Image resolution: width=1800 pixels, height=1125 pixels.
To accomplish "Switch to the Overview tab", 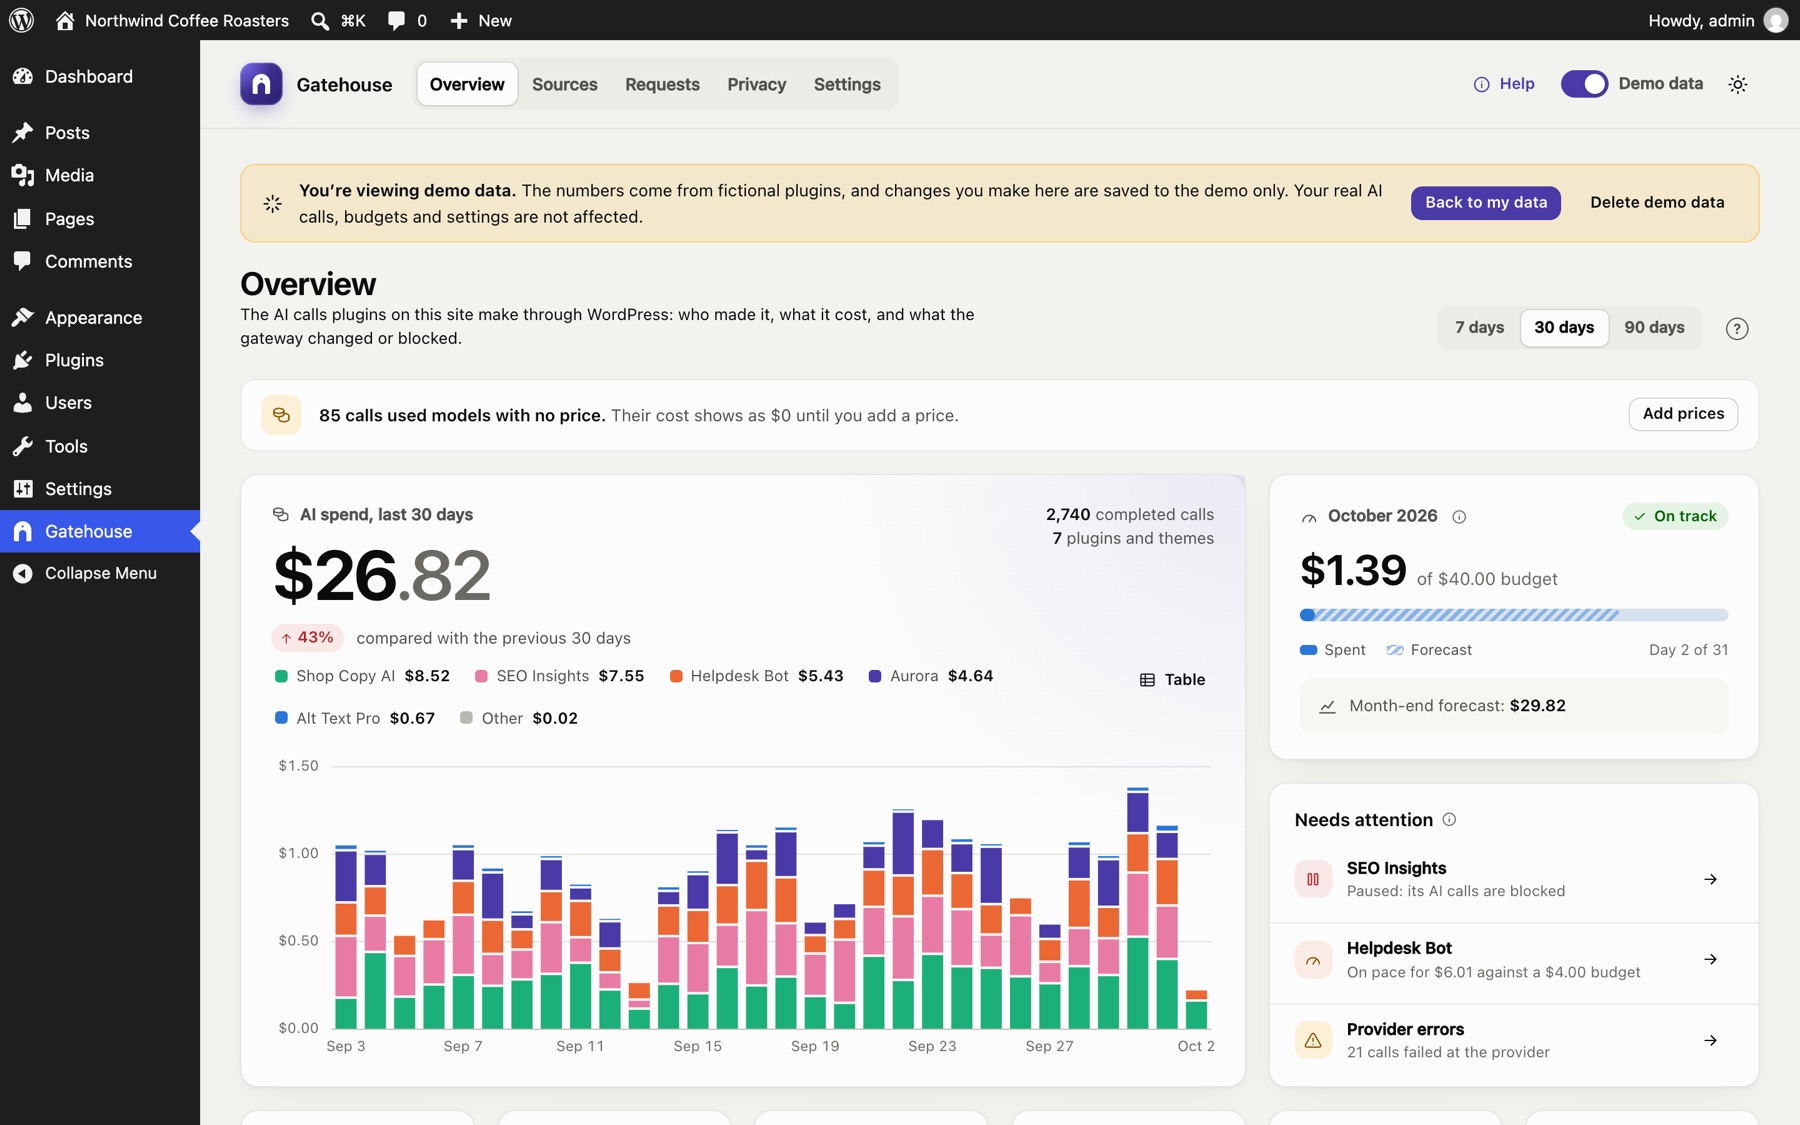I will 467,84.
